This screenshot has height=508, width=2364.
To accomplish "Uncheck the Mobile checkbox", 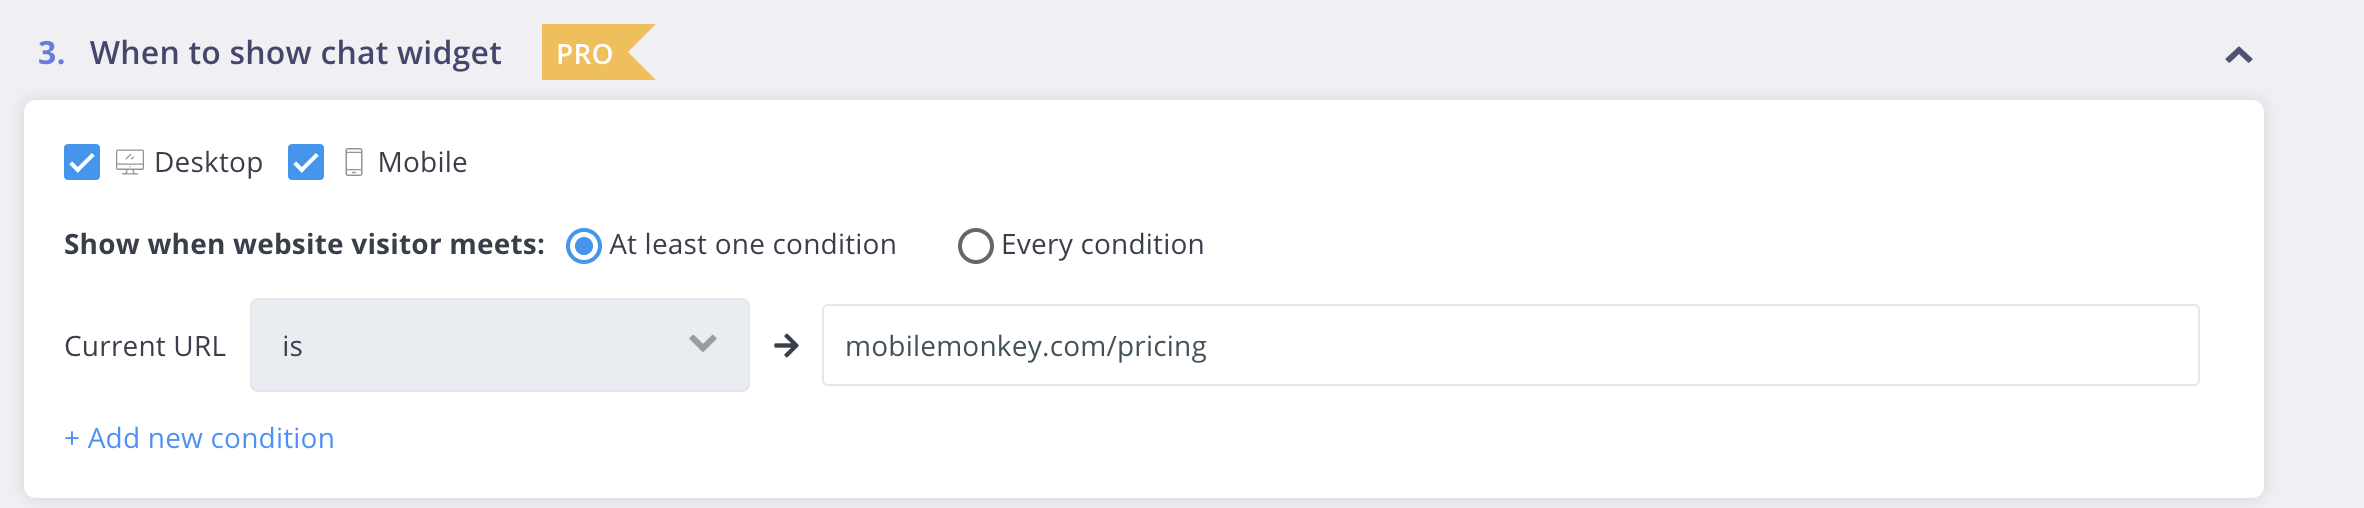I will [306, 162].
